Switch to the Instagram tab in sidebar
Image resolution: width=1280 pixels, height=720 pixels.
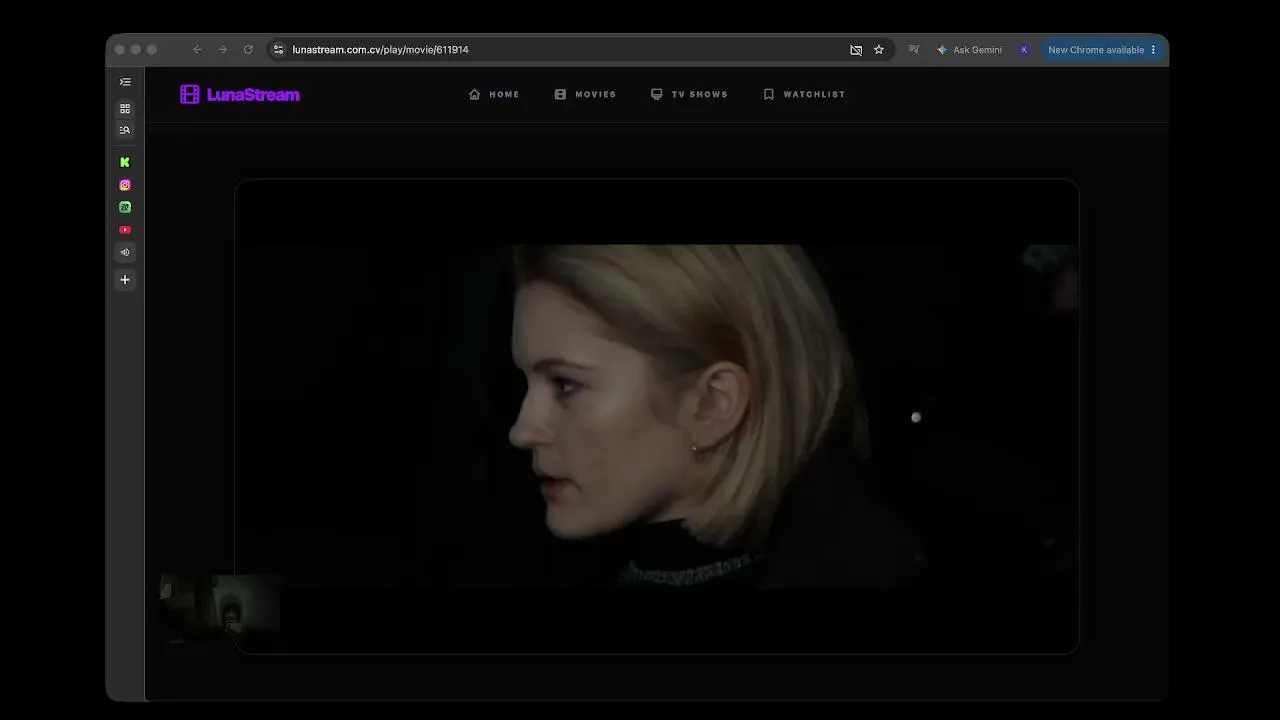pyautogui.click(x=125, y=185)
